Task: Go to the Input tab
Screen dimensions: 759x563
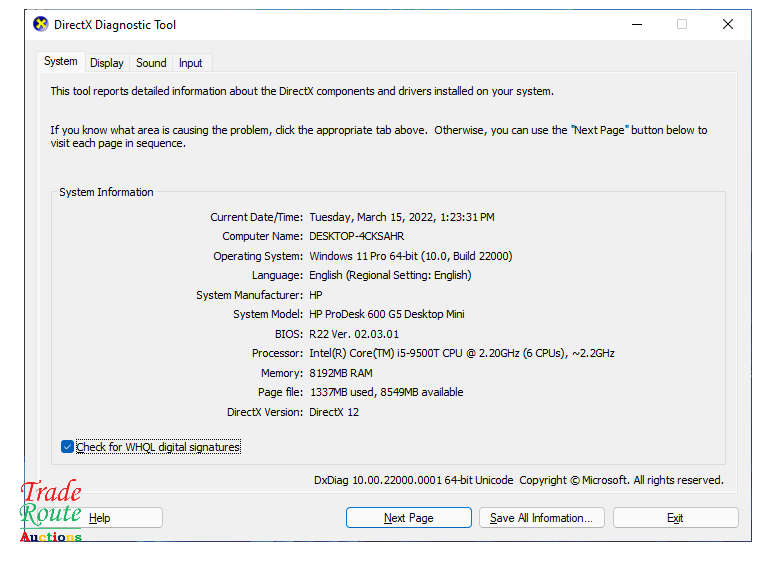Action: [x=190, y=63]
